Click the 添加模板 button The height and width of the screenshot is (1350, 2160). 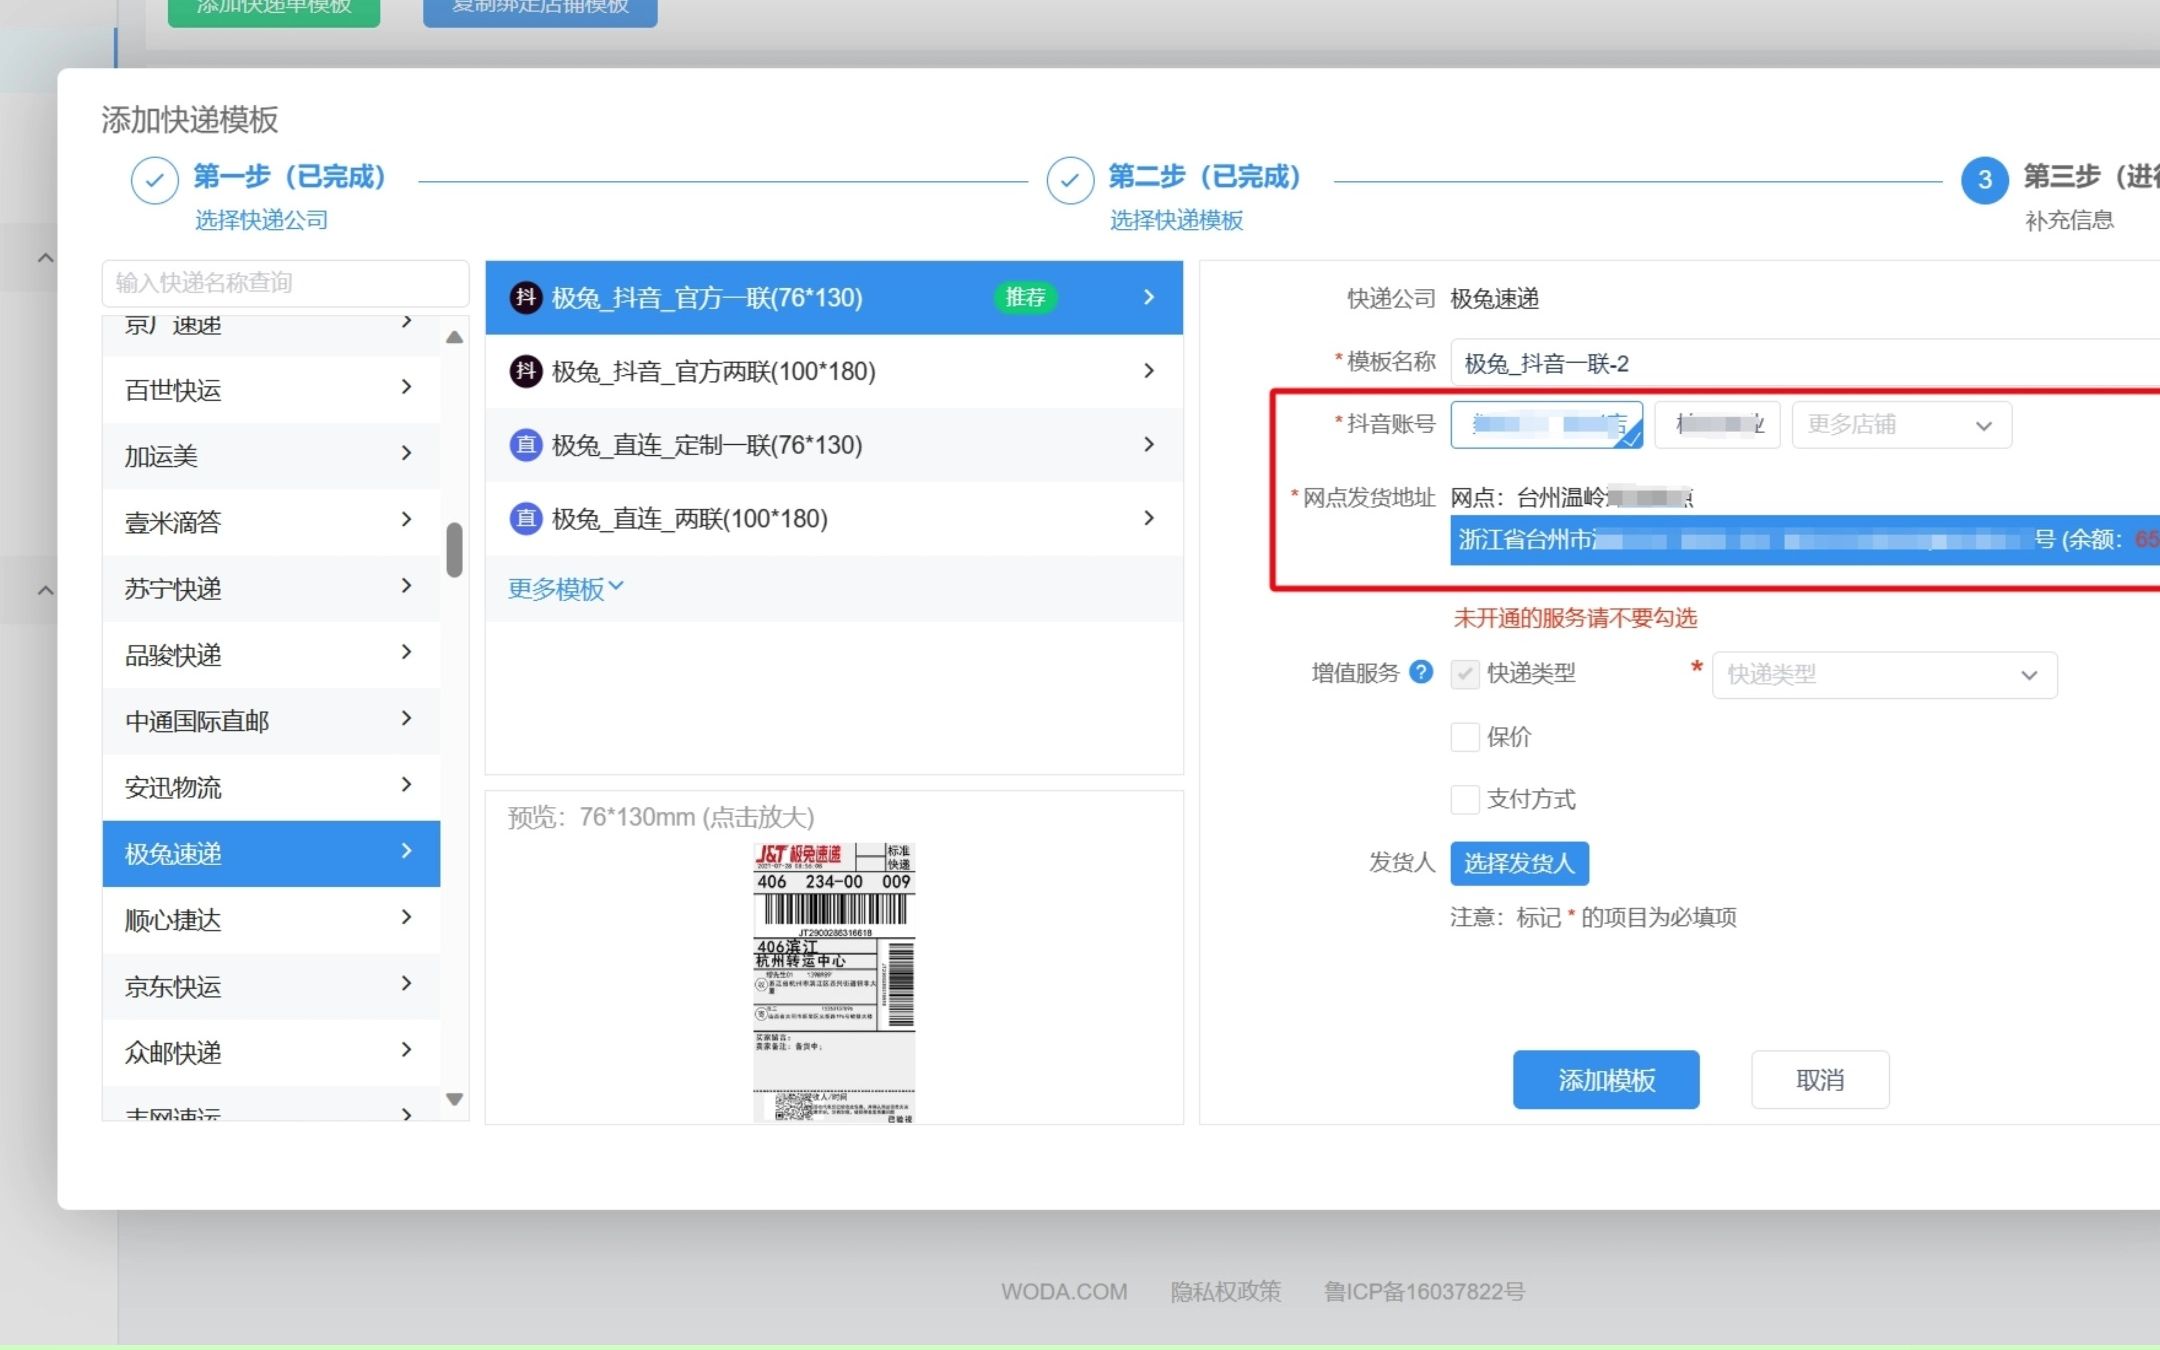(x=1606, y=1079)
